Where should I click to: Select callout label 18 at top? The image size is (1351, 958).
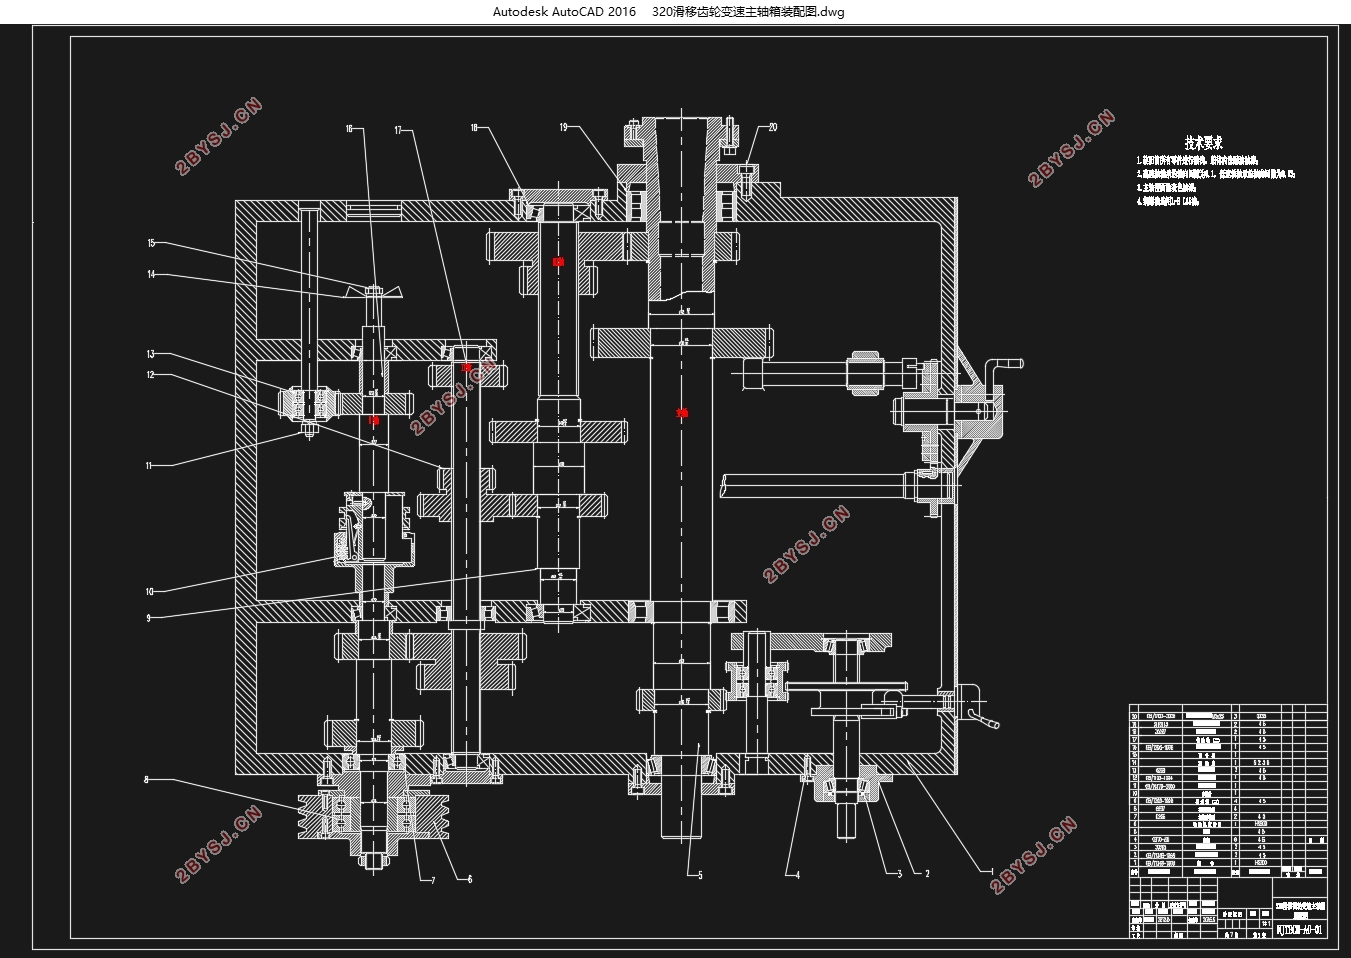(475, 127)
